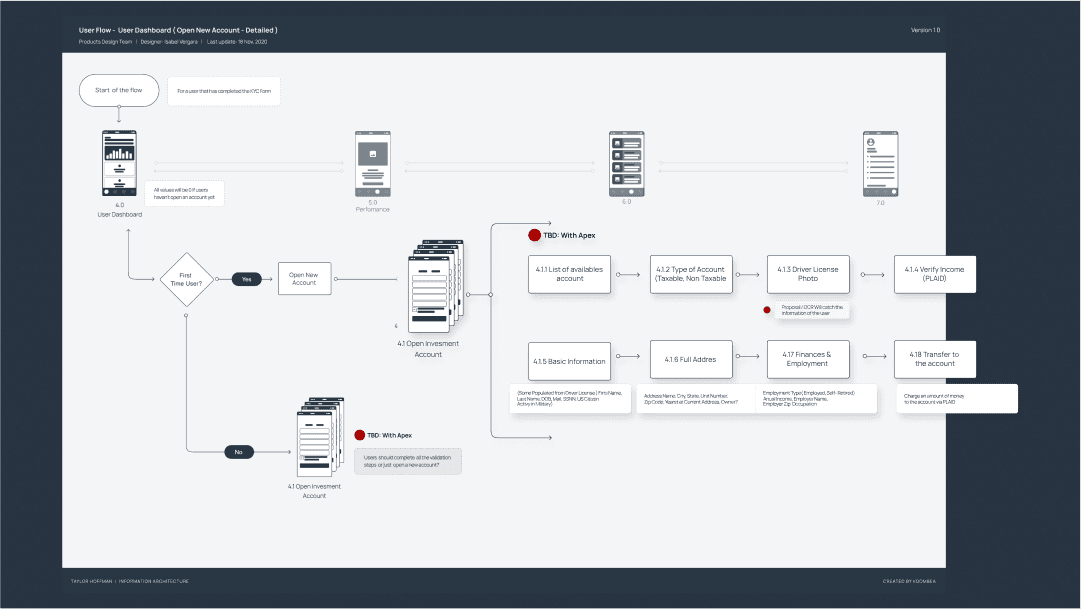Click the 'All values will be 0' note

click(184, 194)
